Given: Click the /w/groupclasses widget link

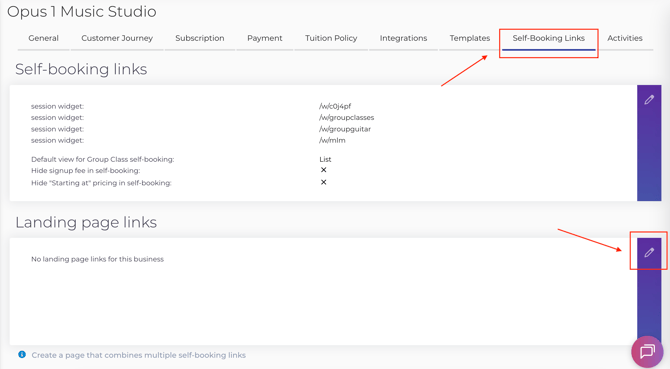Looking at the screenshot, I should tap(347, 117).
